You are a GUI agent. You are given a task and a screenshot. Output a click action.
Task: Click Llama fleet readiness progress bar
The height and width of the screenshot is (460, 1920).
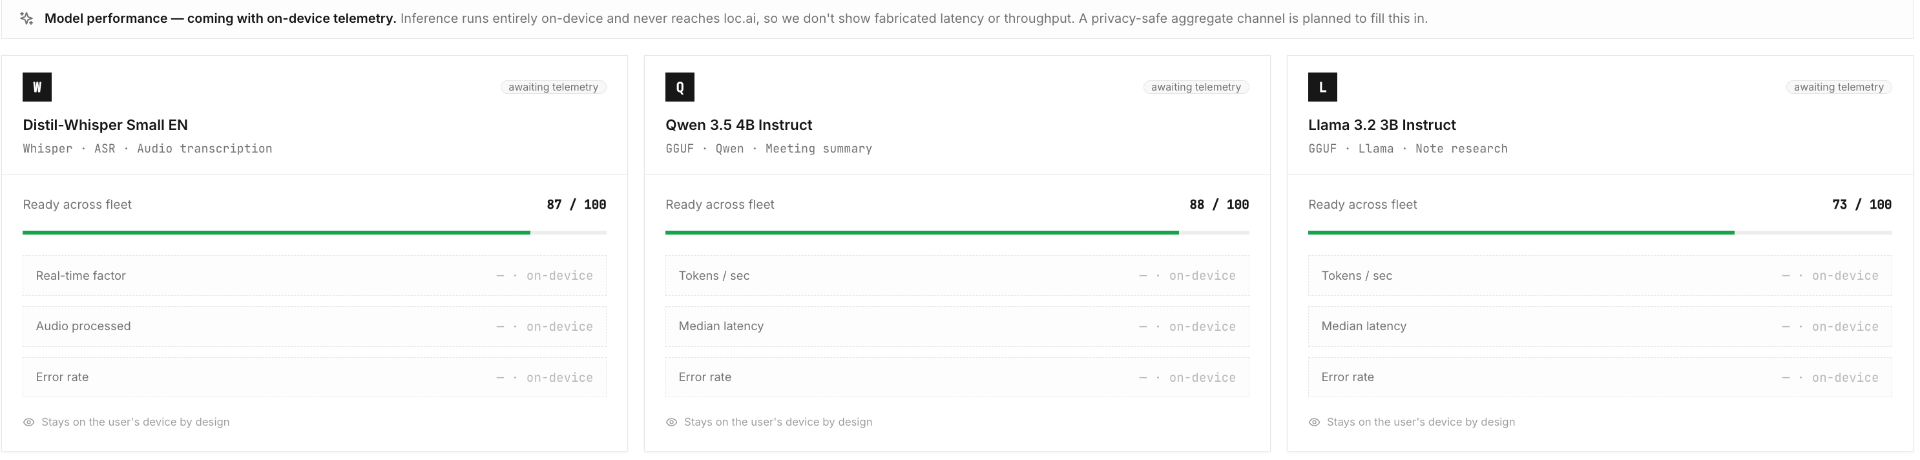(1600, 233)
